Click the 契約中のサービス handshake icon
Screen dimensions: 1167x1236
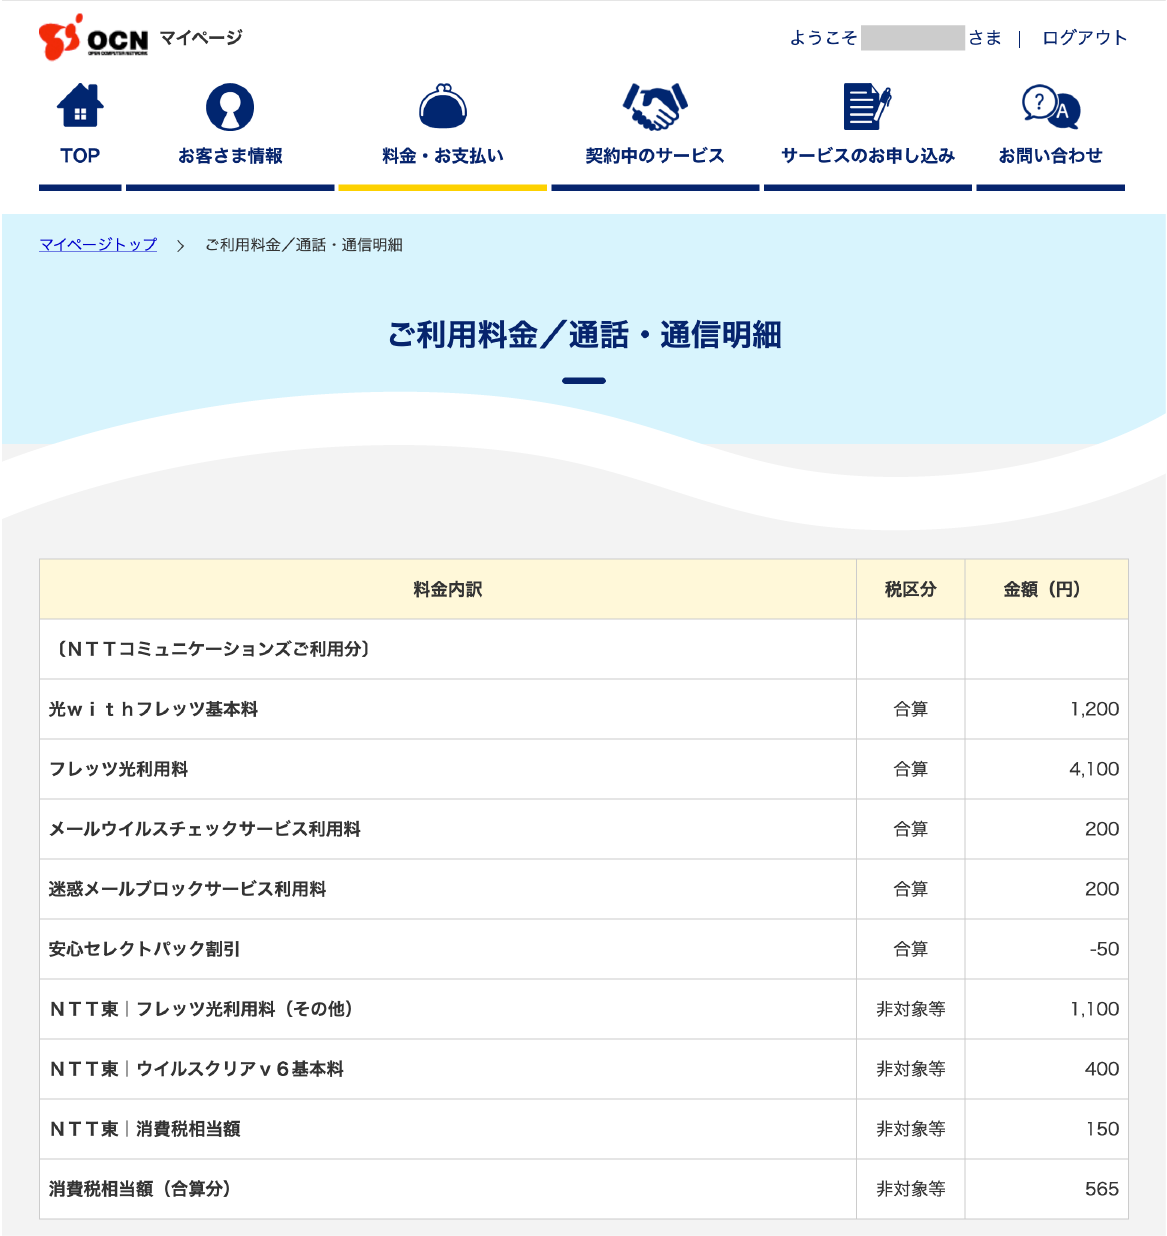(x=655, y=107)
